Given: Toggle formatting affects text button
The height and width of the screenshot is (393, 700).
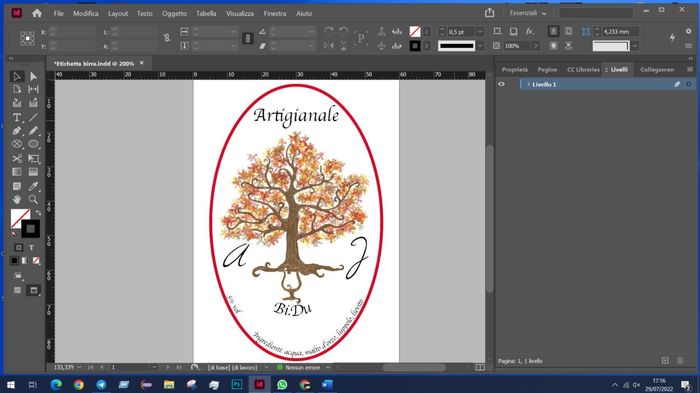Looking at the screenshot, I should (31, 247).
